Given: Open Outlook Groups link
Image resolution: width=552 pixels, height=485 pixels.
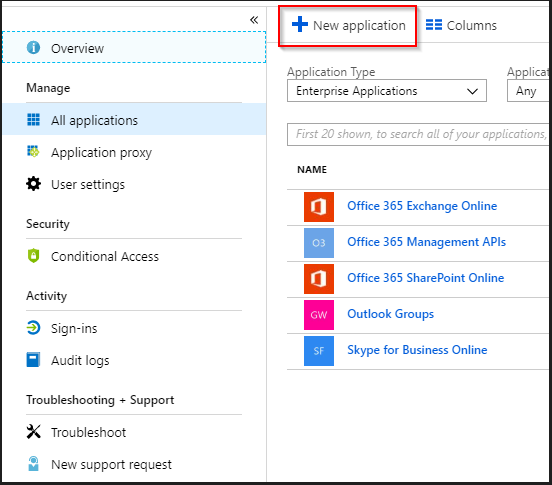Looking at the screenshot, I should [x=390, y=314].
